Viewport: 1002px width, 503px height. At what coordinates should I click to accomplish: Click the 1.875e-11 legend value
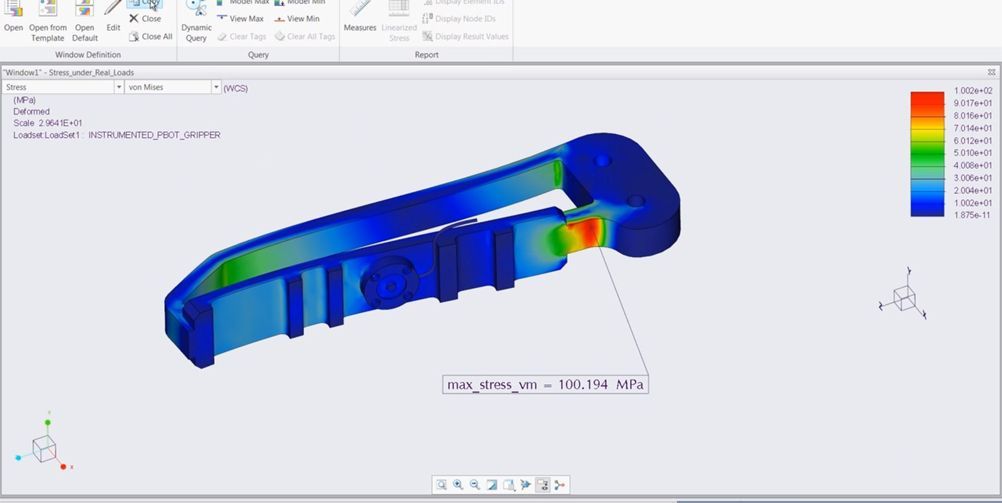pyautogui.click(x=973, y=215)
